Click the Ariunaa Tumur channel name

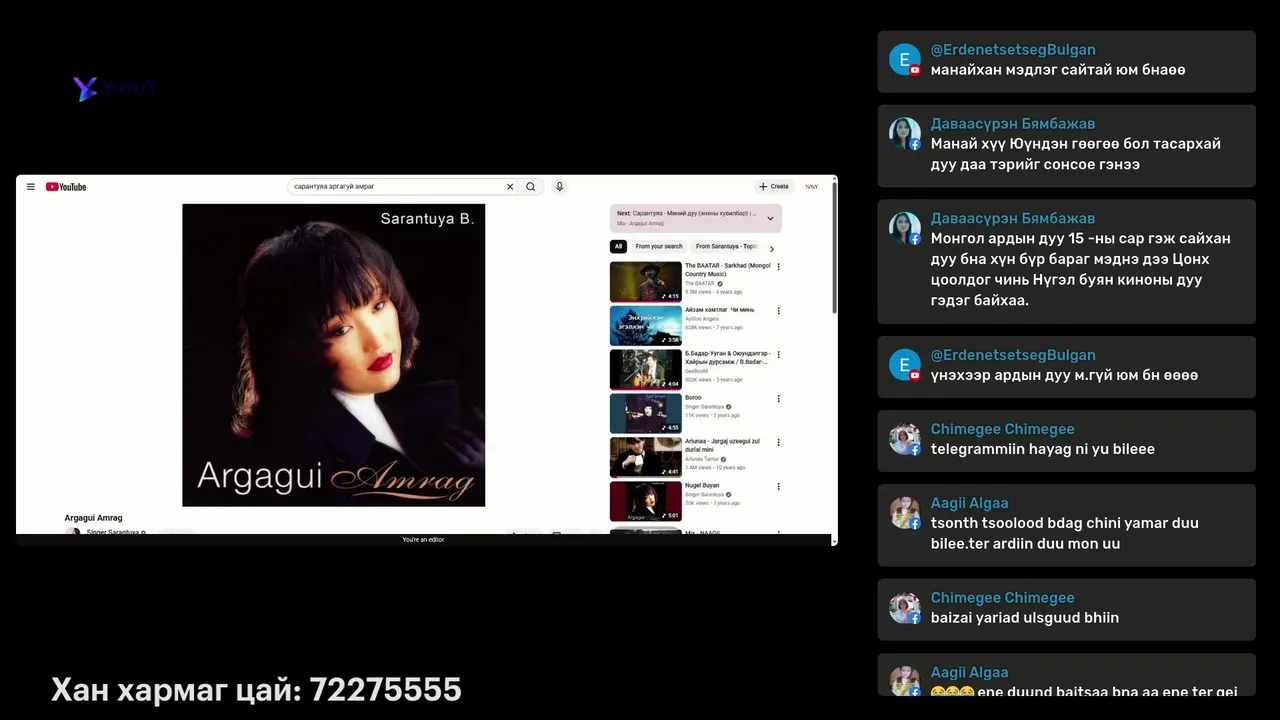pos(702,459)
